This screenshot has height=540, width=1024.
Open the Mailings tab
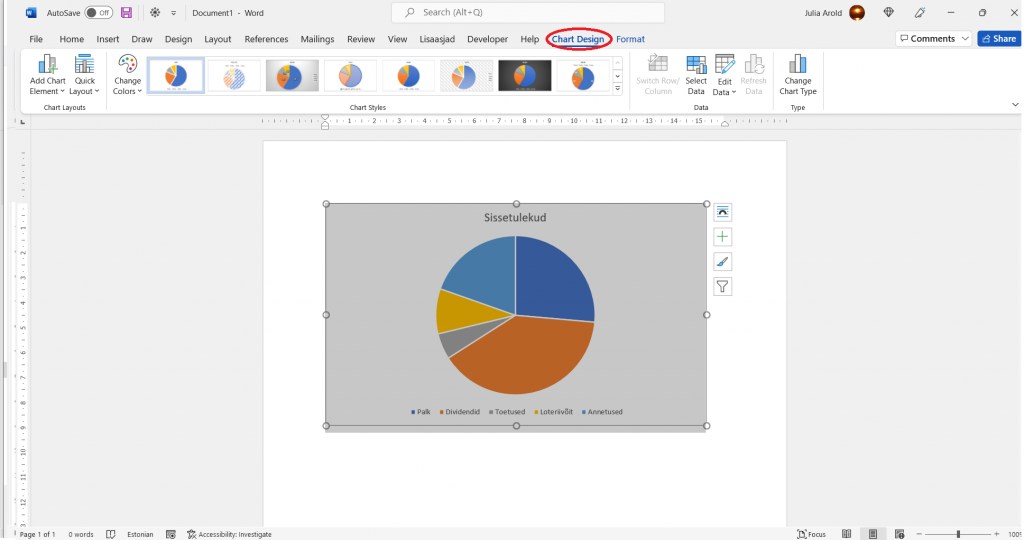tap(317, 39)
